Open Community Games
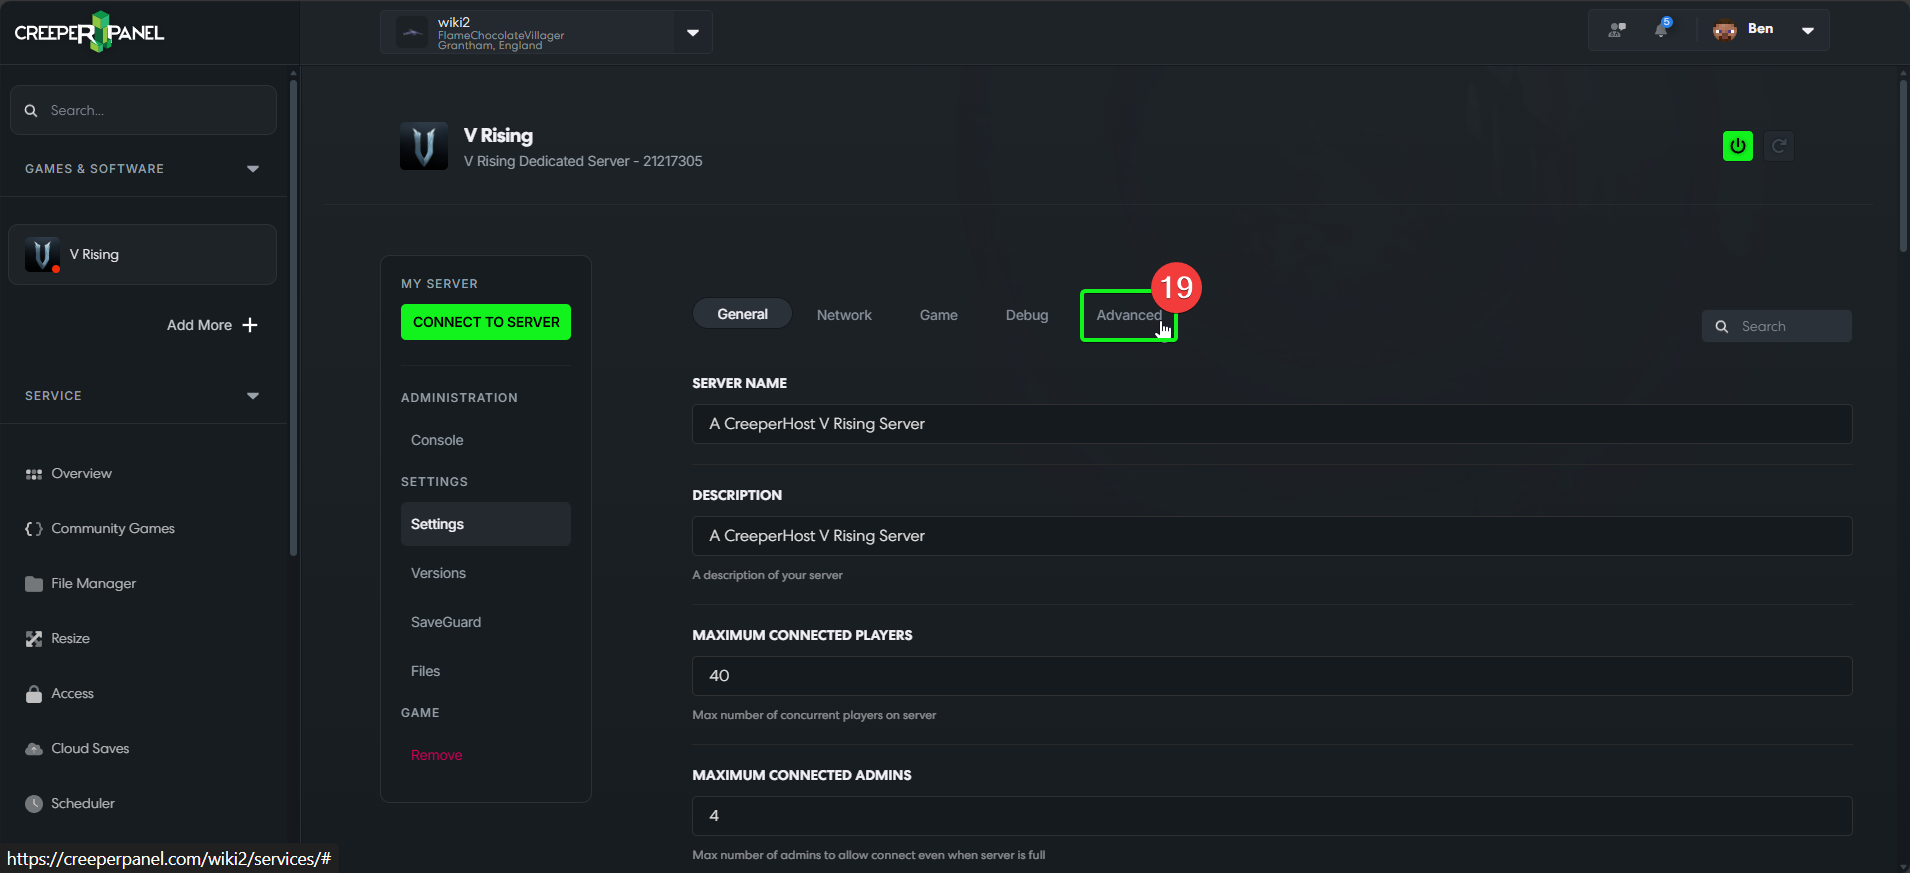 [x=113, y=528]
